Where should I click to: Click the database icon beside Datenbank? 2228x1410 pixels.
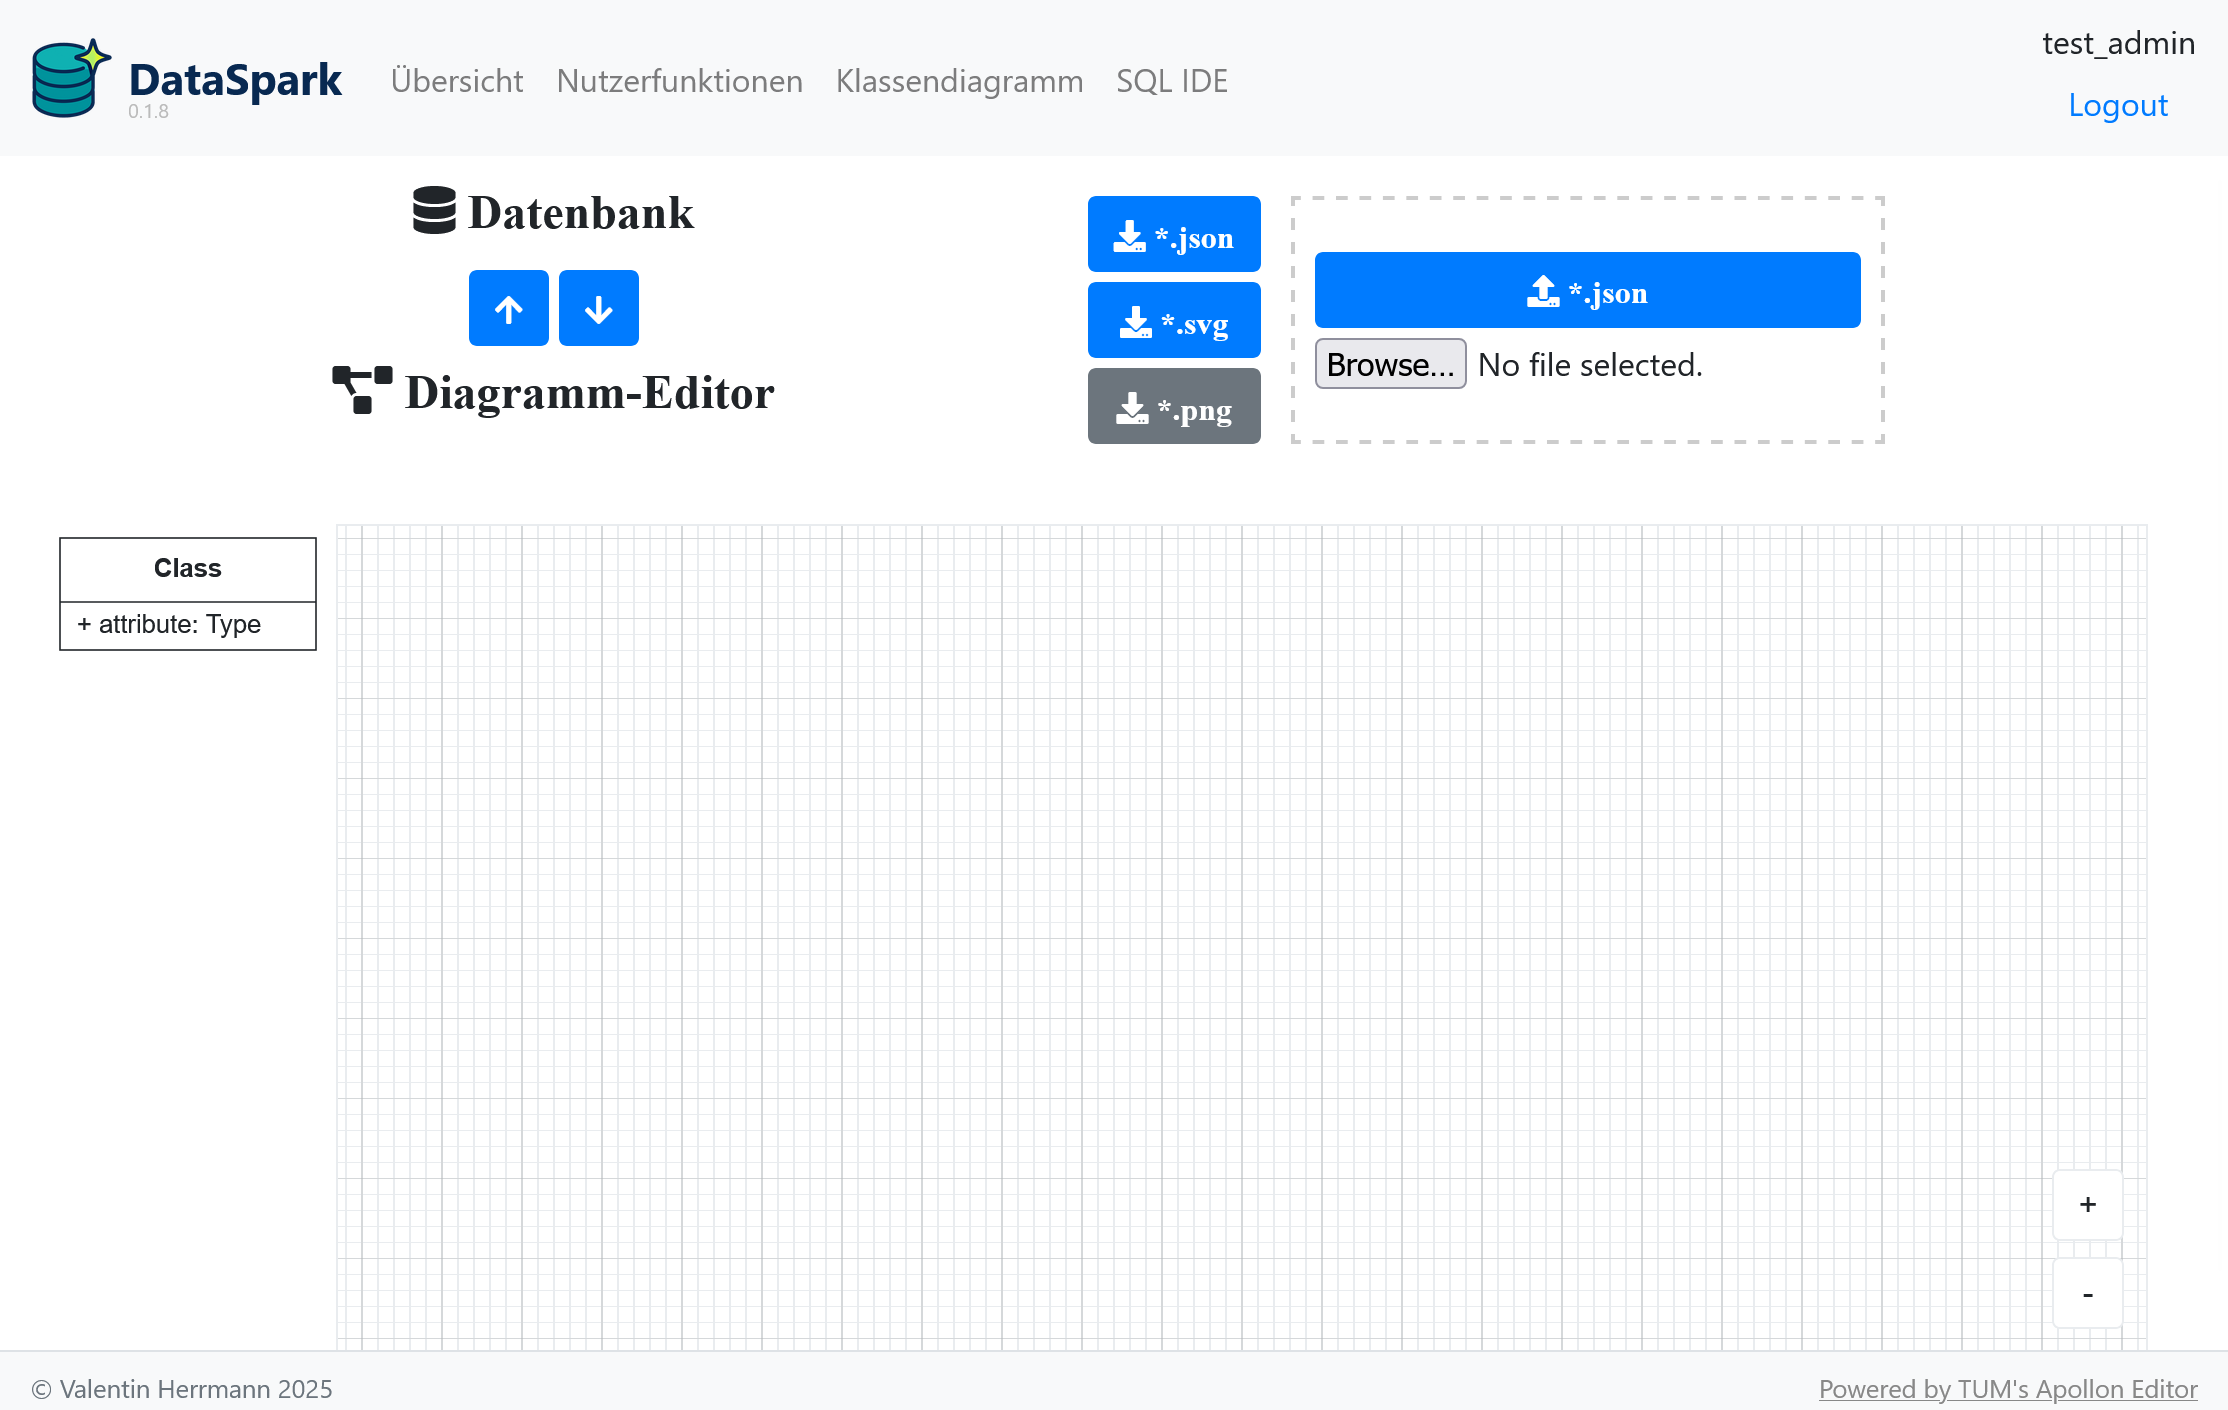(x=434, y=210)
